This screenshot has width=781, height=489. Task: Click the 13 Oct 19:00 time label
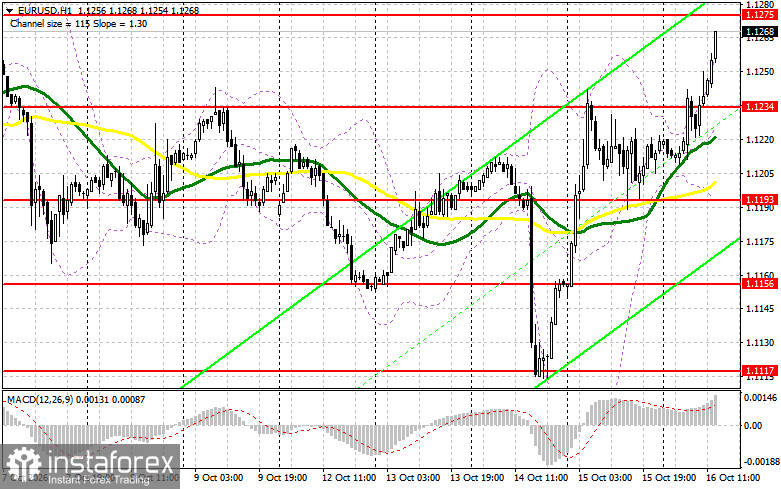[477, 478]
